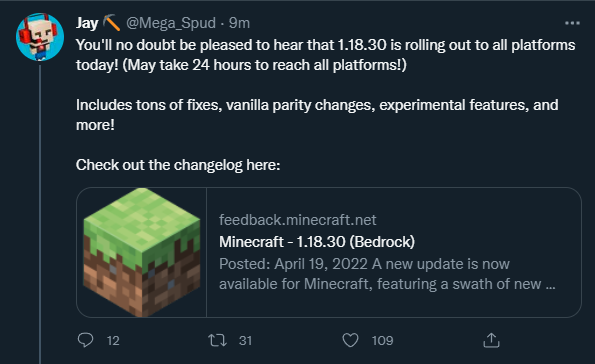Click the feedback.minecraft.net domain text
The image size is (595, 364).
tap(298, 220)
